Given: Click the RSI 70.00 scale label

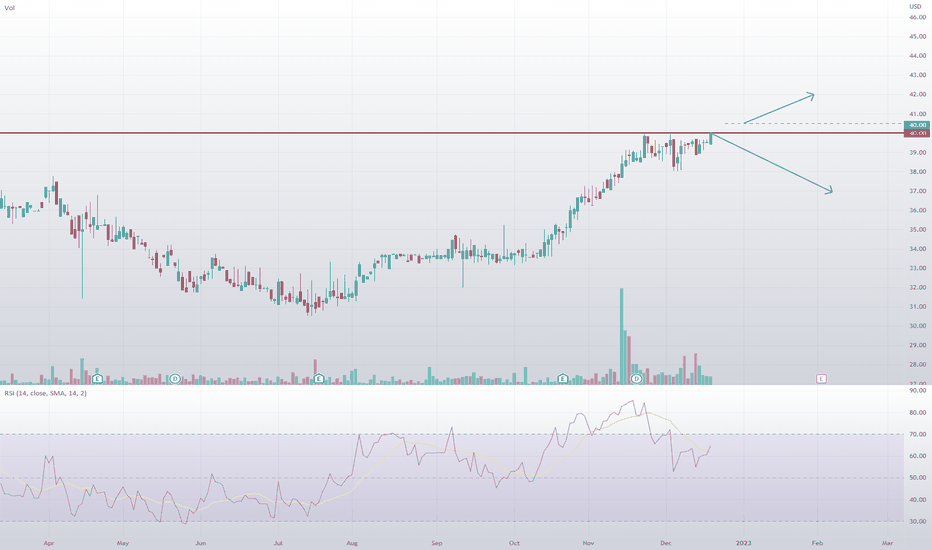Looking at the screenshot, I should (917, 435).
